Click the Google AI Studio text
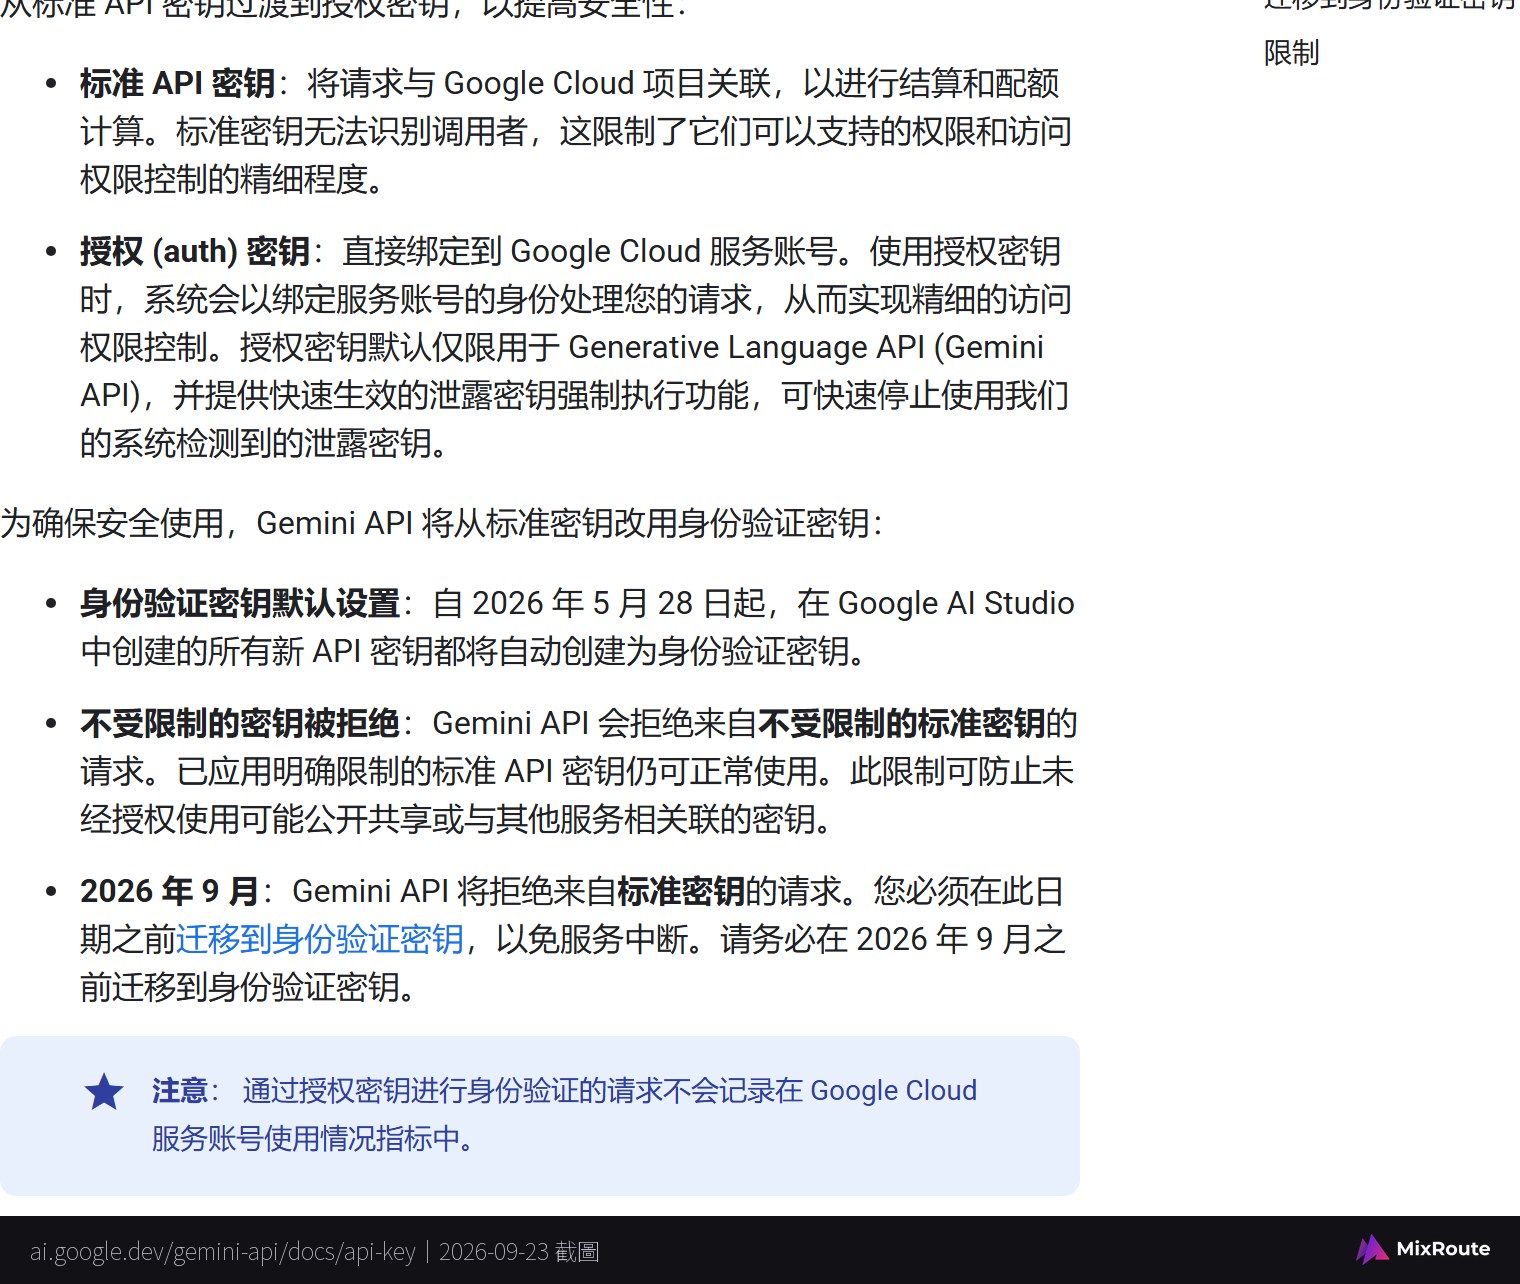 [956, 603]
